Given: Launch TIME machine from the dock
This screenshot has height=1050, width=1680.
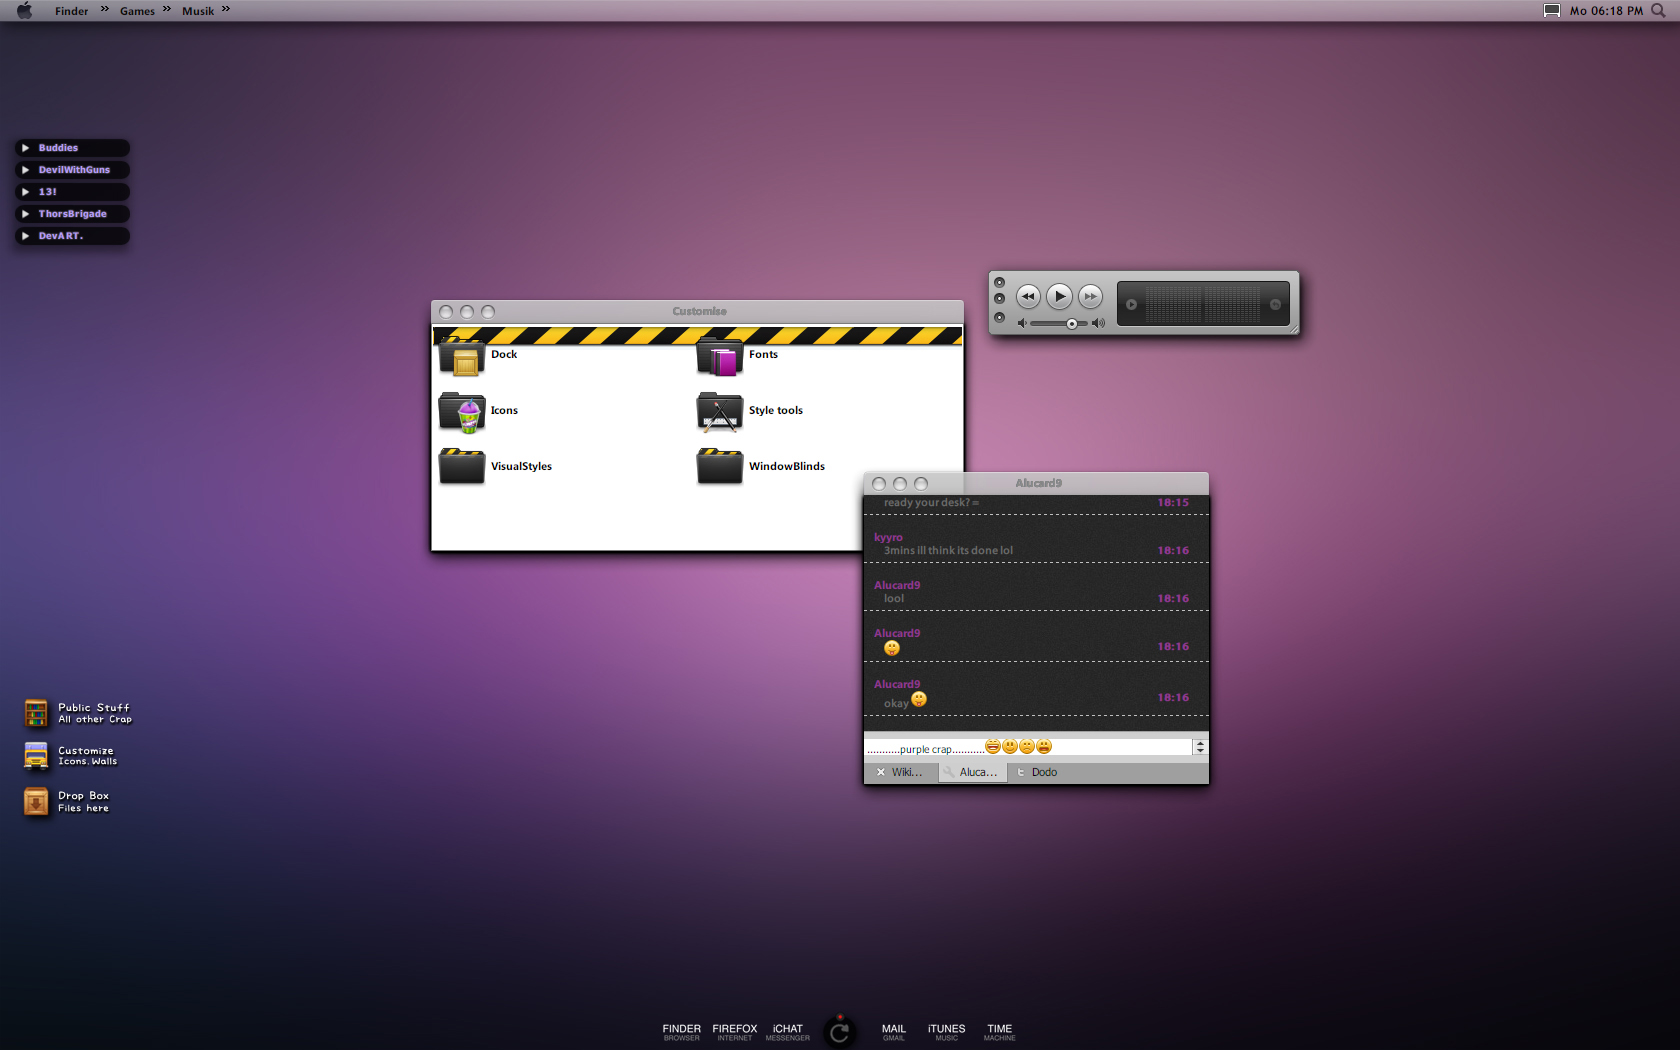Looking at the screenshot, I should point(1000,1032).
